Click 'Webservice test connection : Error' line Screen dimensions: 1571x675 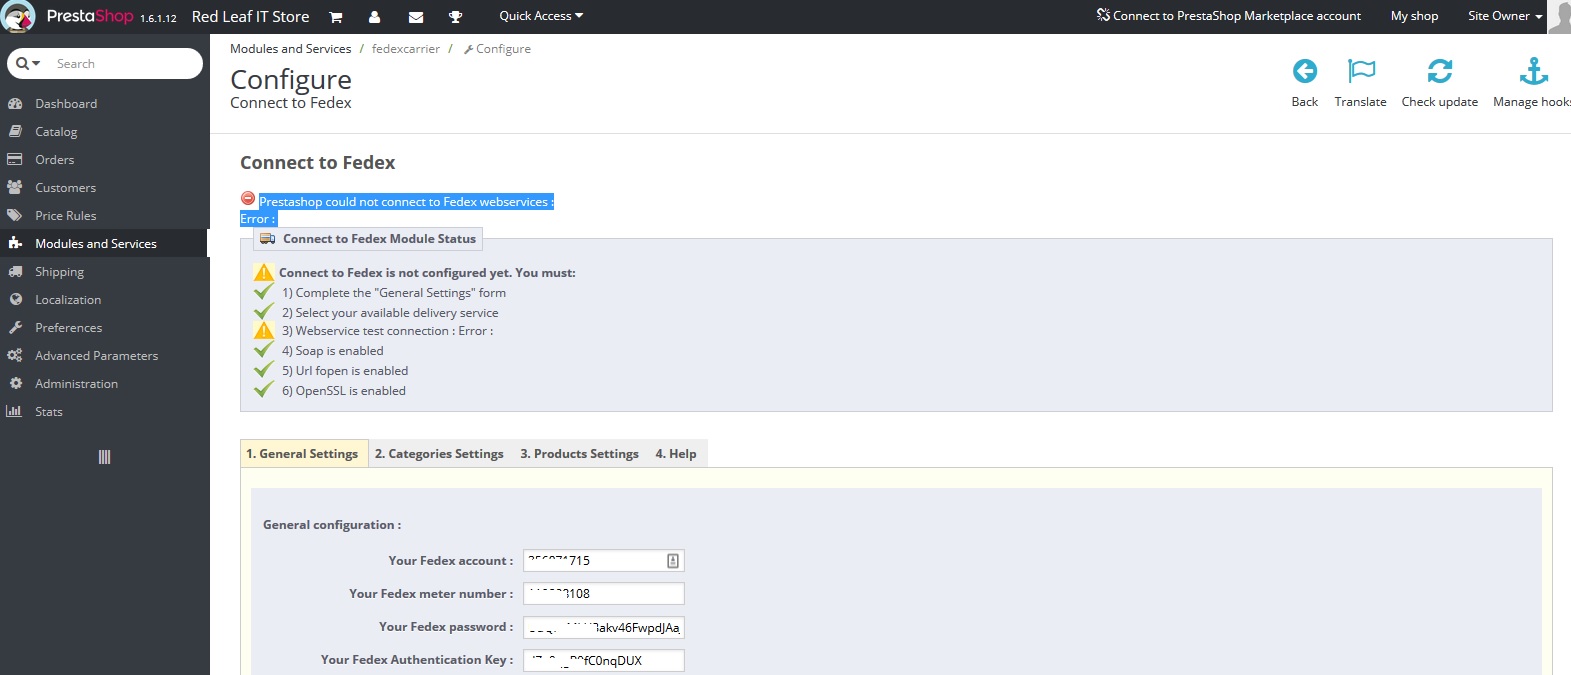pos(388,331)
